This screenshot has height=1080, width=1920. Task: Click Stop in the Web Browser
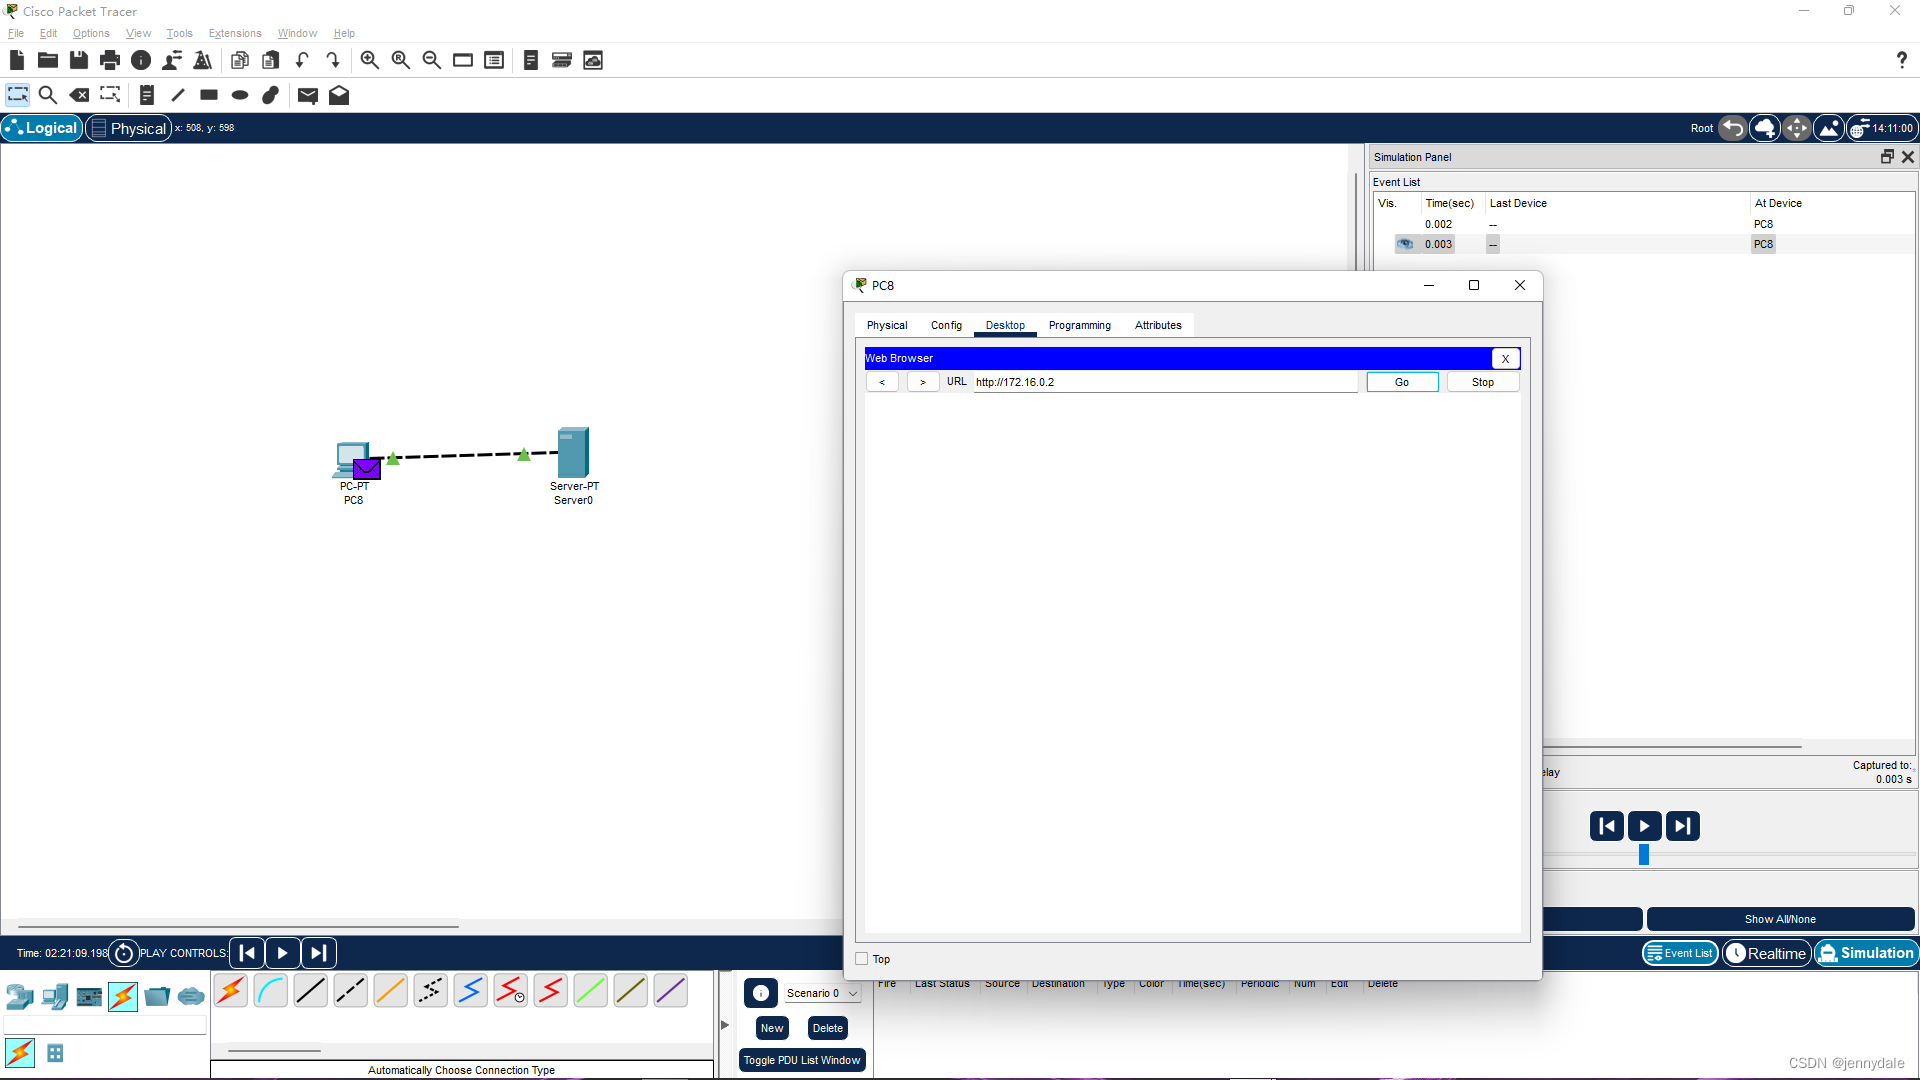tap(1483, 382)
